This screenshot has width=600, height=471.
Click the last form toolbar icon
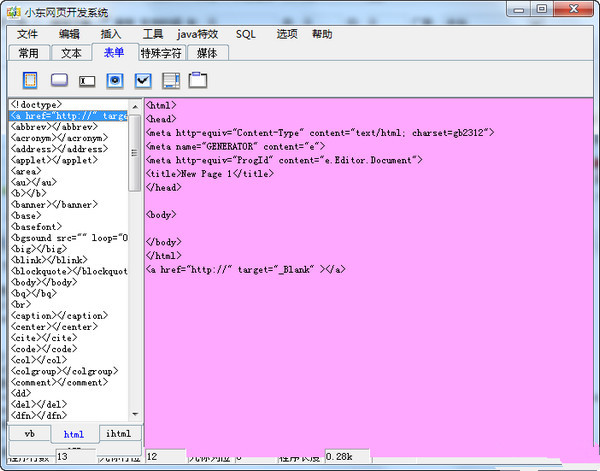[x=198, y=80]
